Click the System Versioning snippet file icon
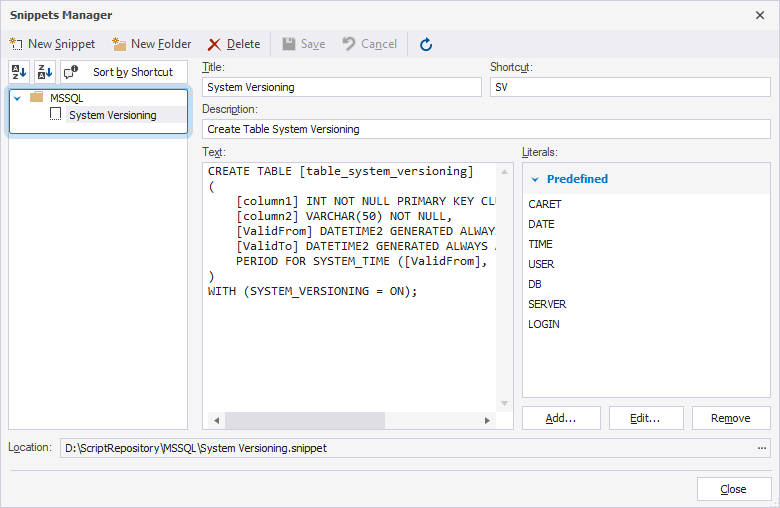 55,114
